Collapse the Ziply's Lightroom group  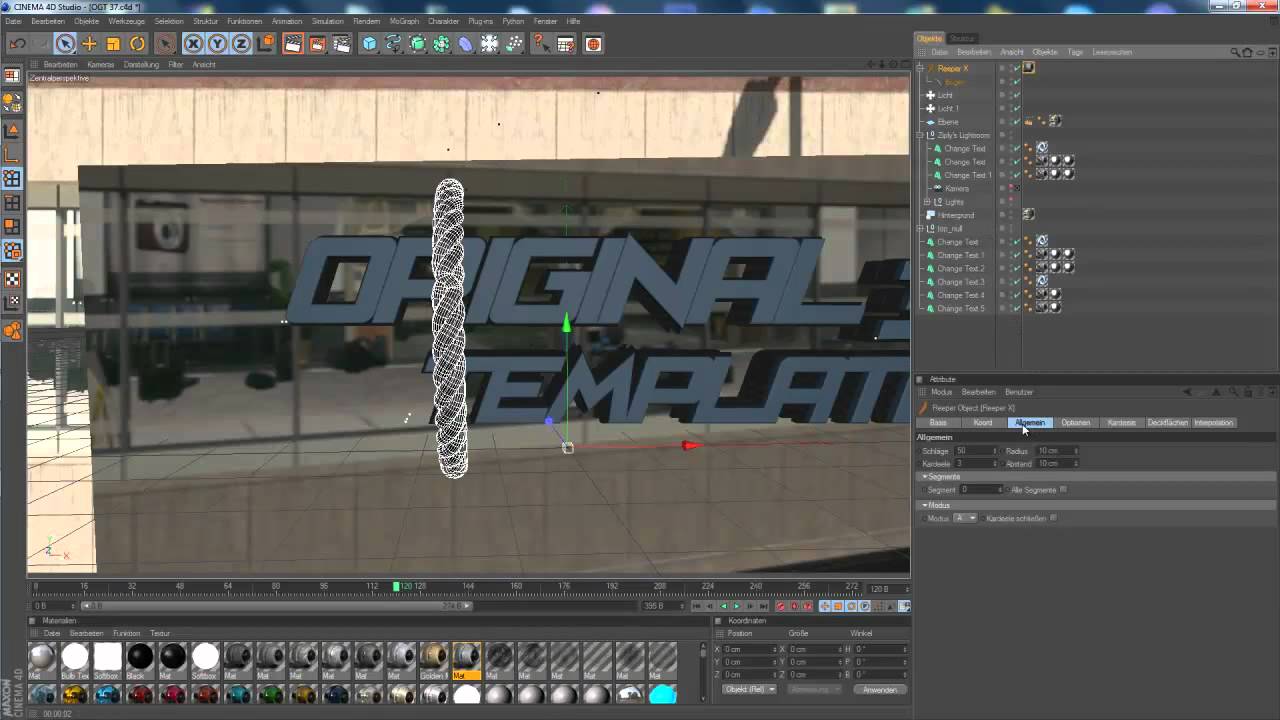tap(920, 135)
